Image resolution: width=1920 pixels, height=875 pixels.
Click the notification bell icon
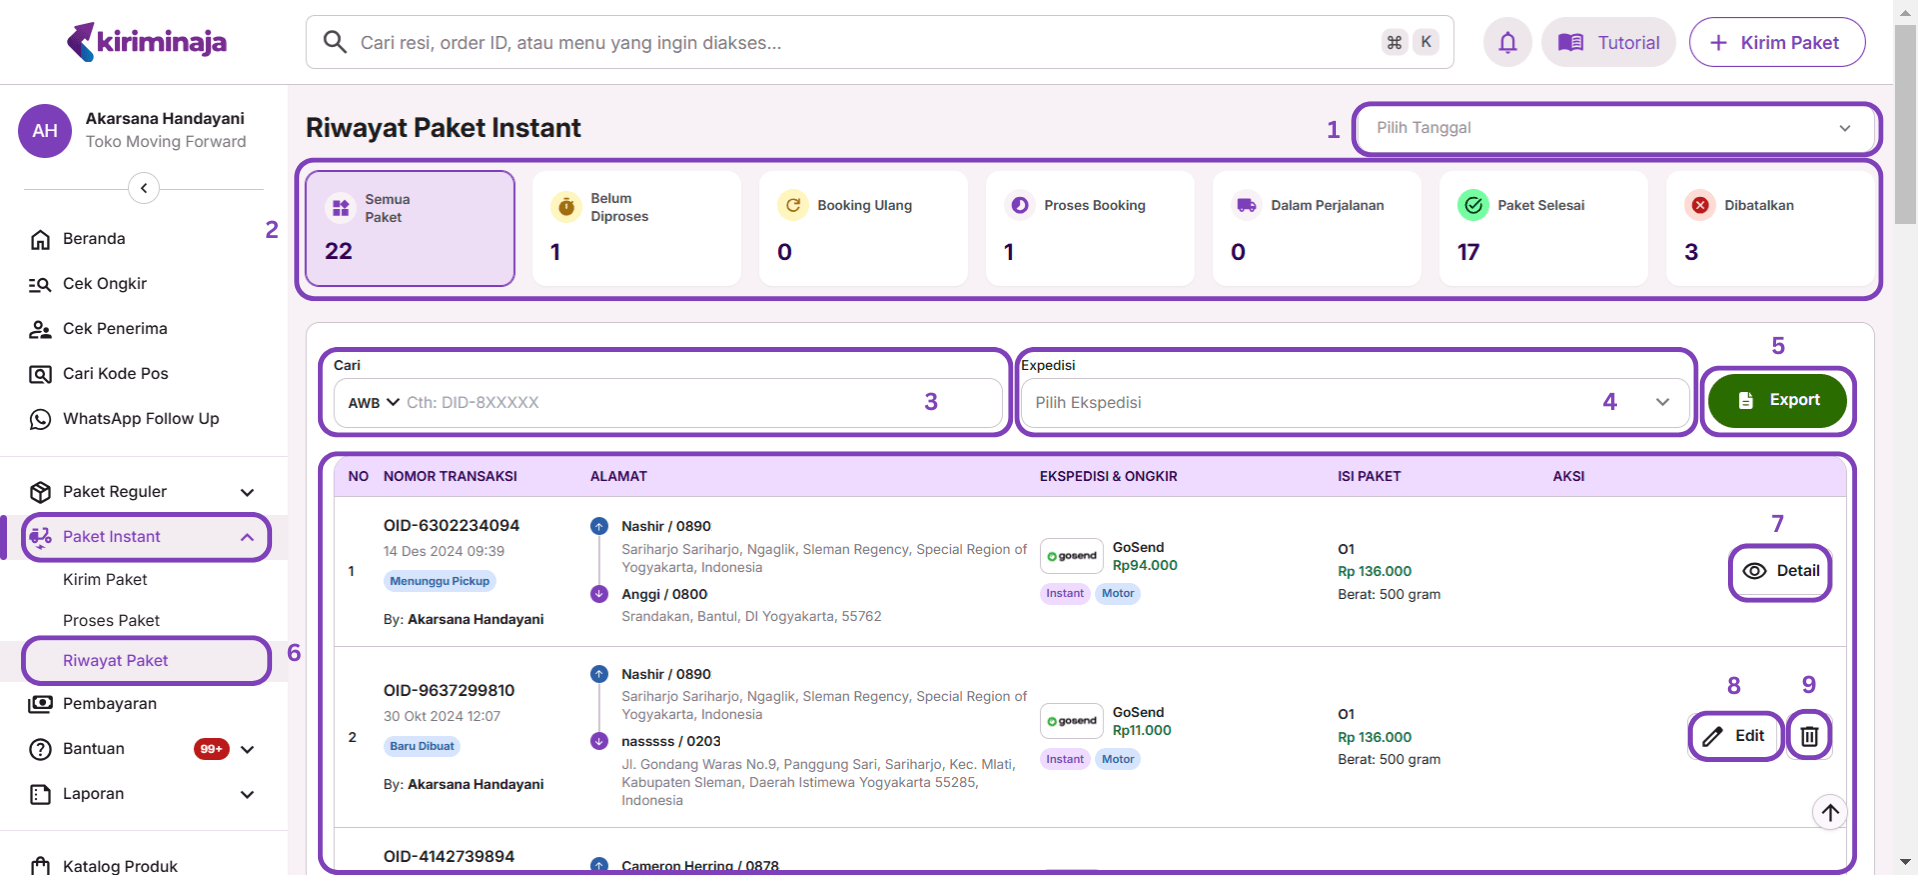tap(1507, 42)
